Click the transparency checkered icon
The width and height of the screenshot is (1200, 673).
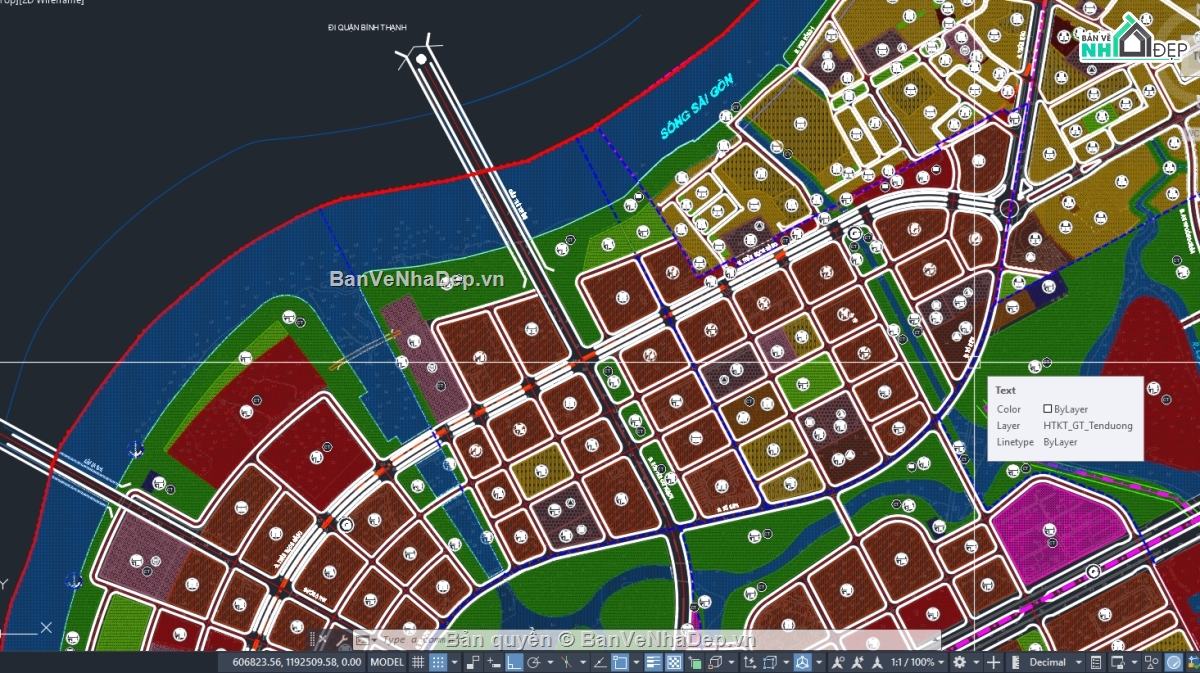click(674, 662)
